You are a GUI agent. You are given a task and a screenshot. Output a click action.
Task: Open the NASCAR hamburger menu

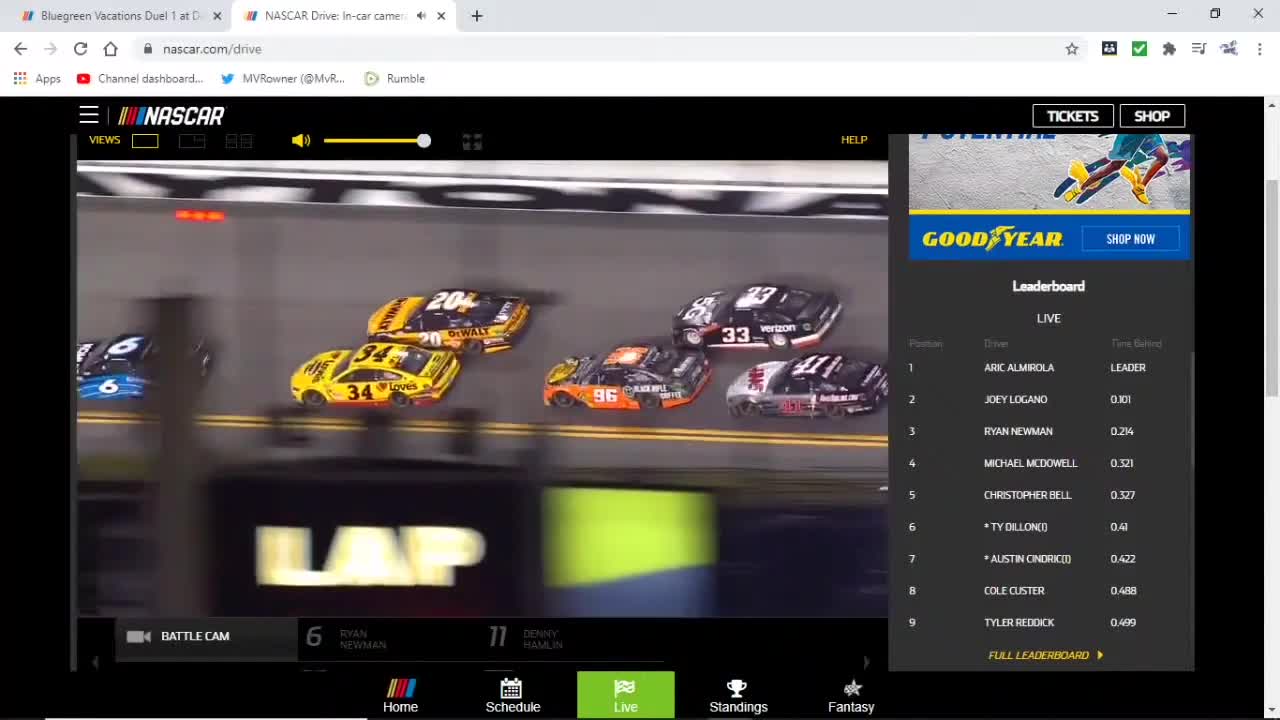click(89, 115)
